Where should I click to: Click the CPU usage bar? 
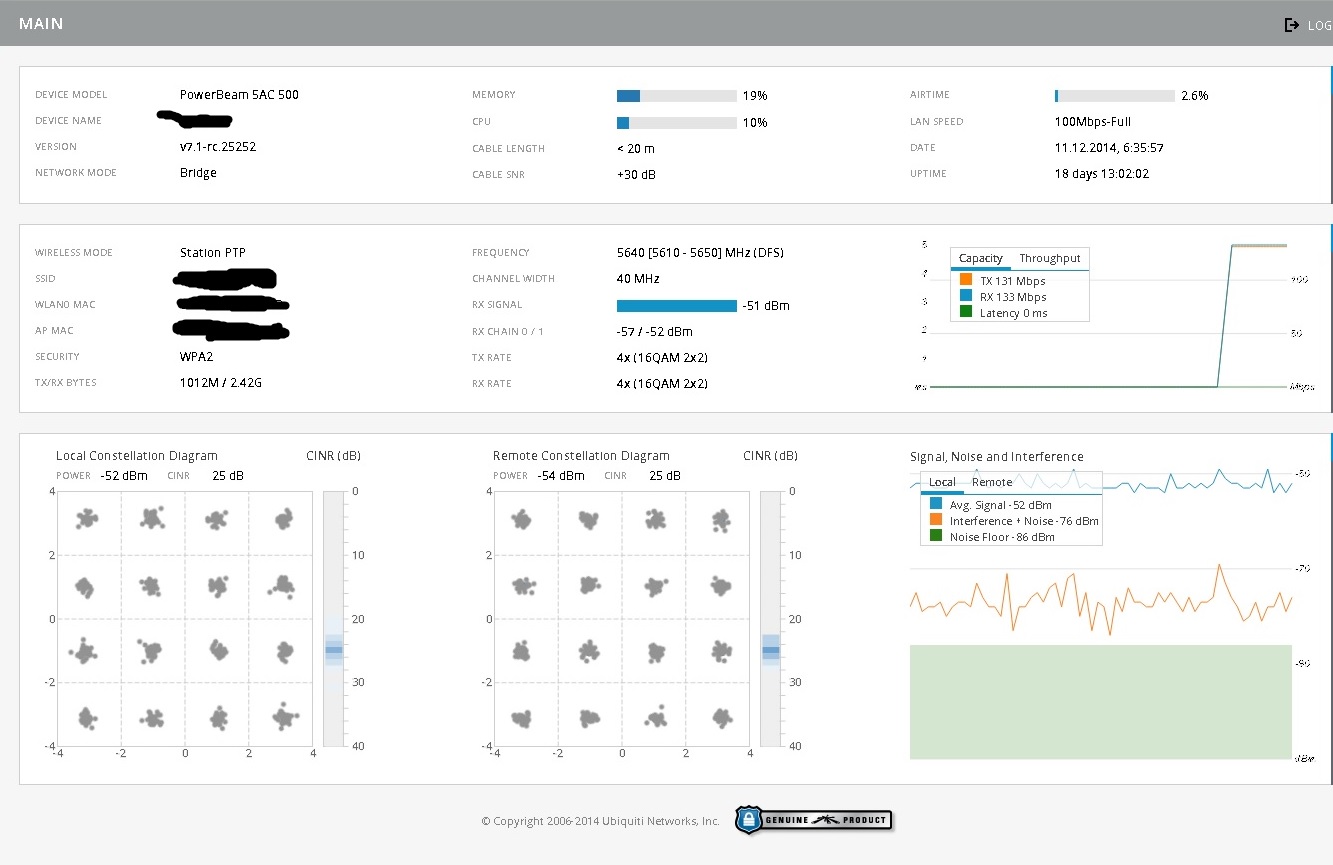[x=677, y=122]
